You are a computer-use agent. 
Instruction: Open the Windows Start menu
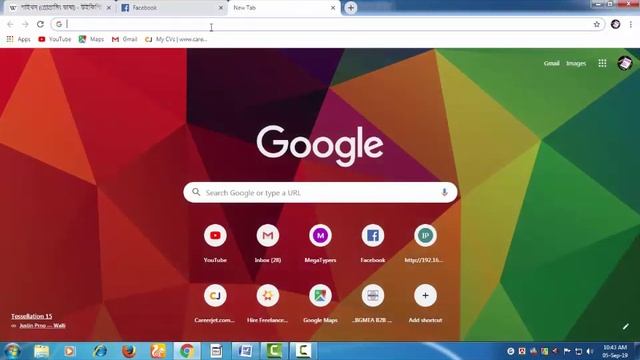(x=12, y=351)
